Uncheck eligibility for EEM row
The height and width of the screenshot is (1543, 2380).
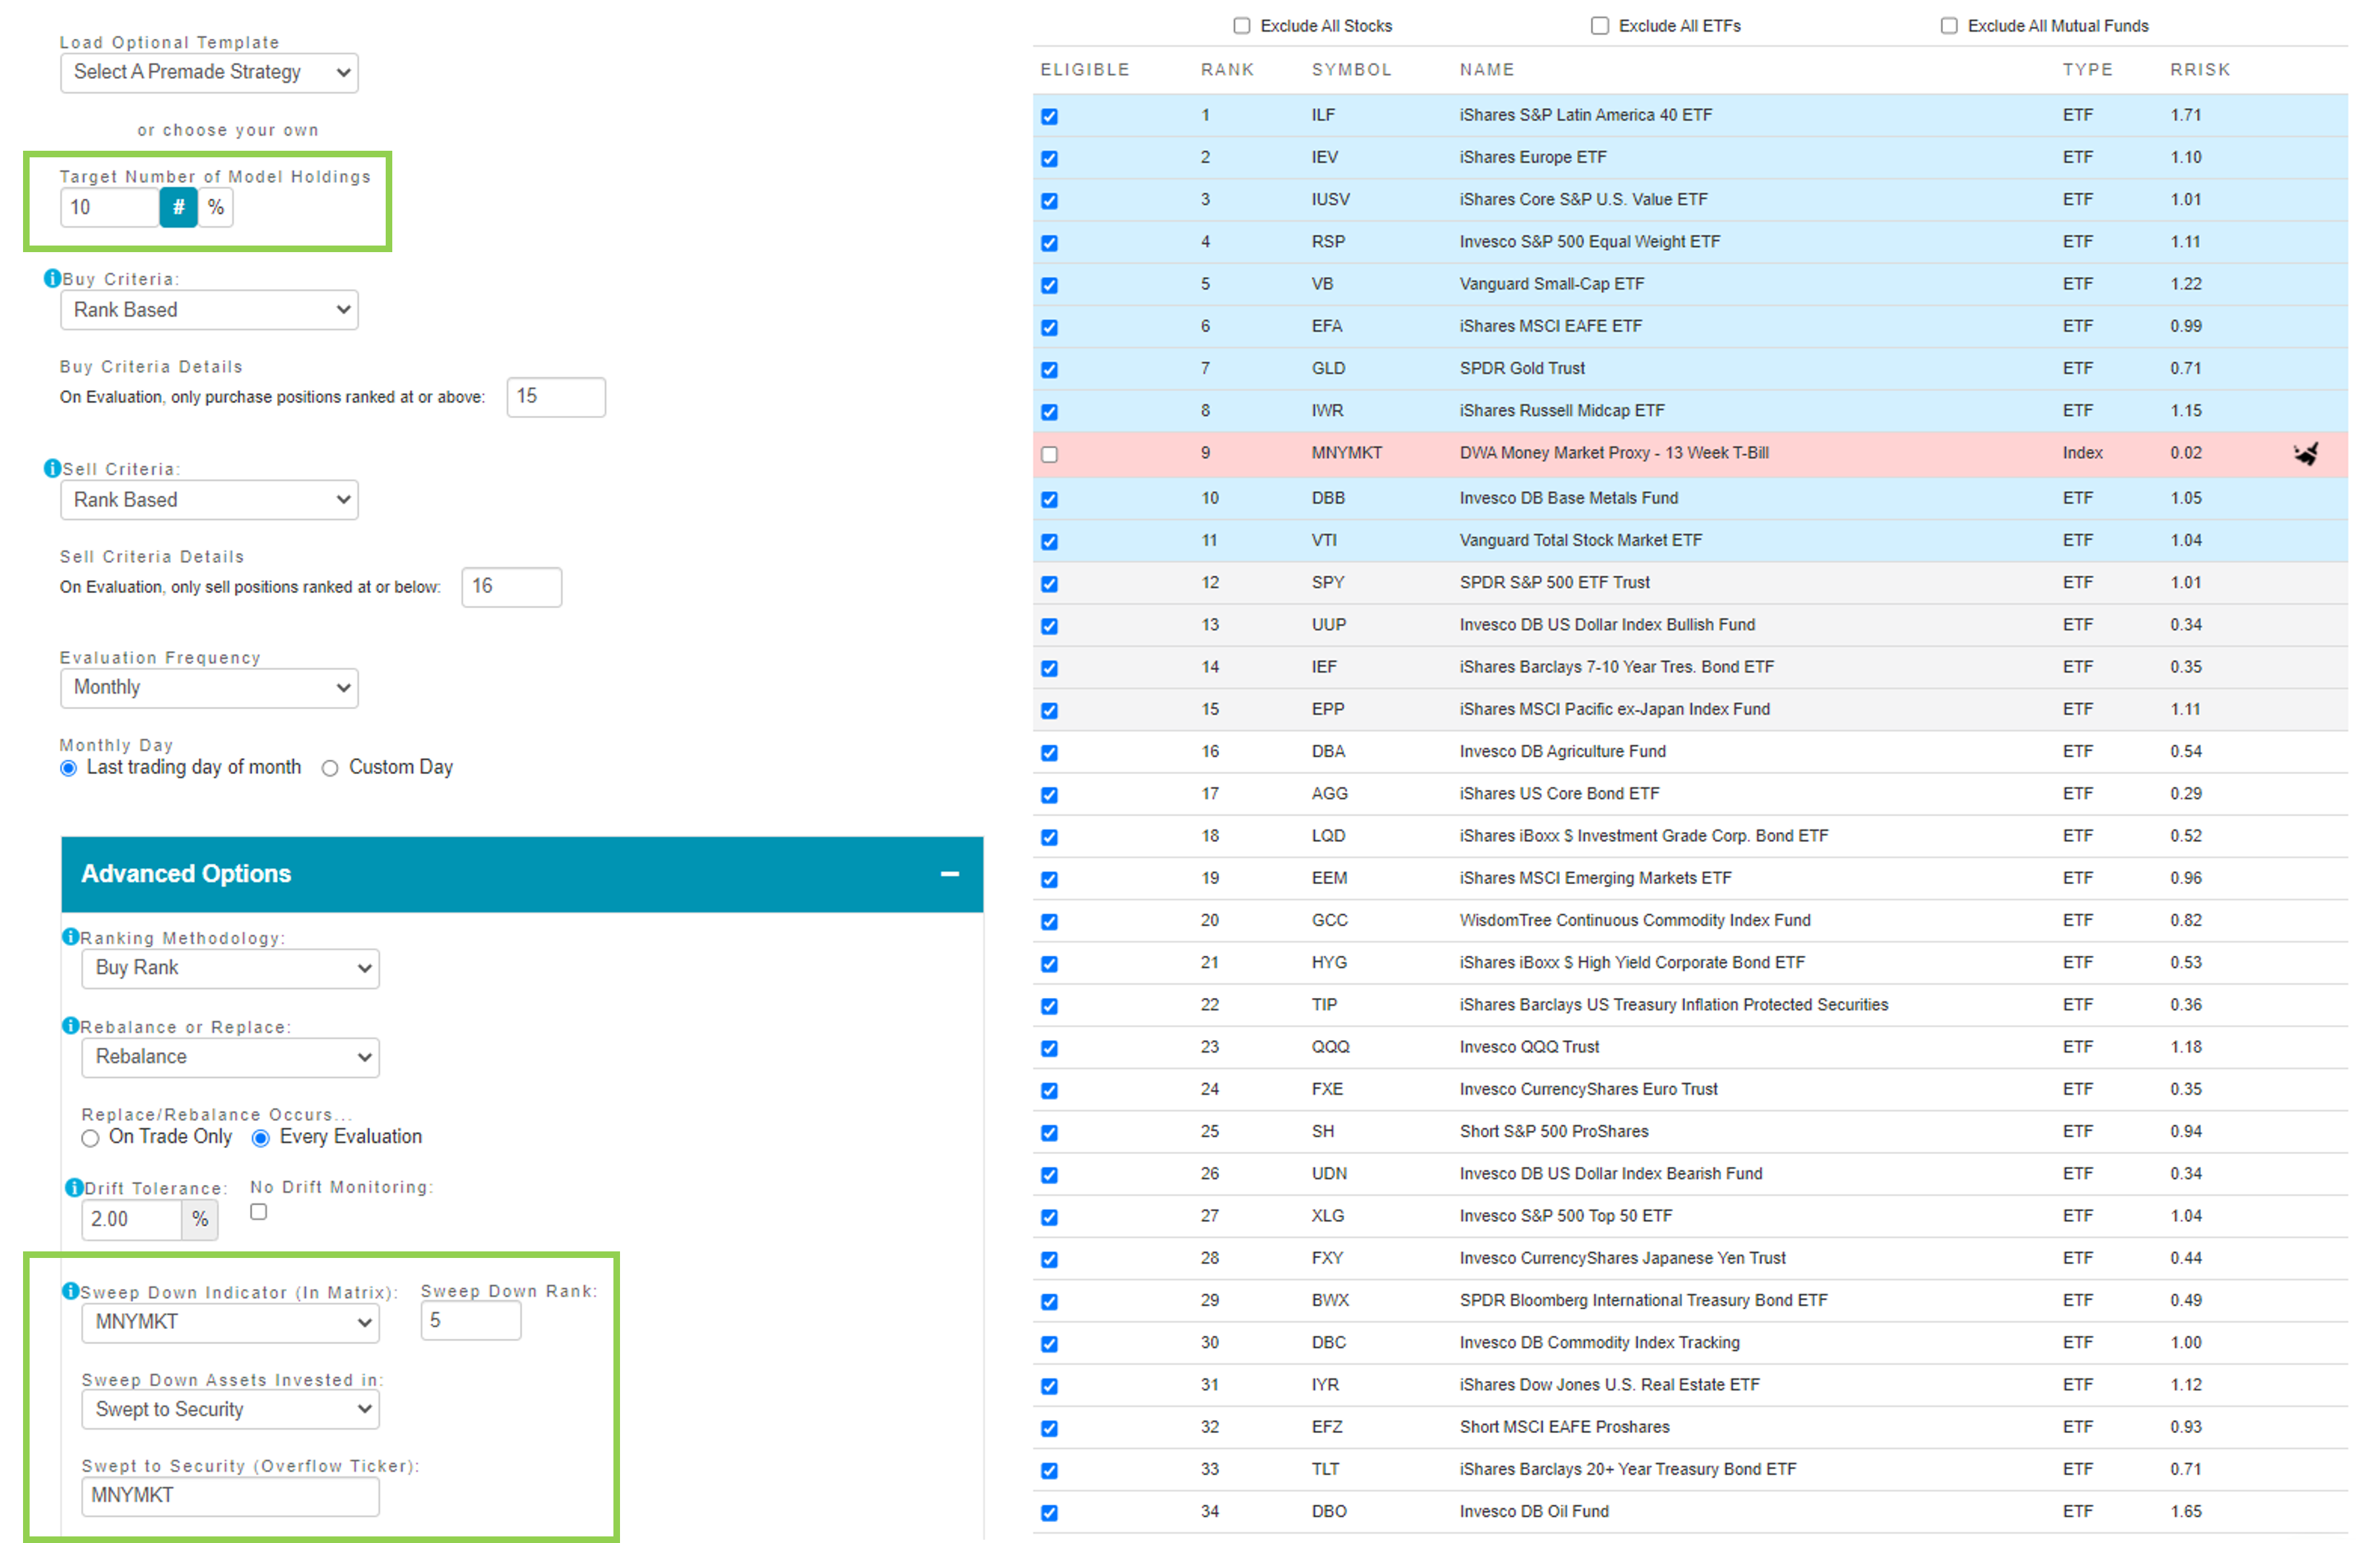[1049, 880]
